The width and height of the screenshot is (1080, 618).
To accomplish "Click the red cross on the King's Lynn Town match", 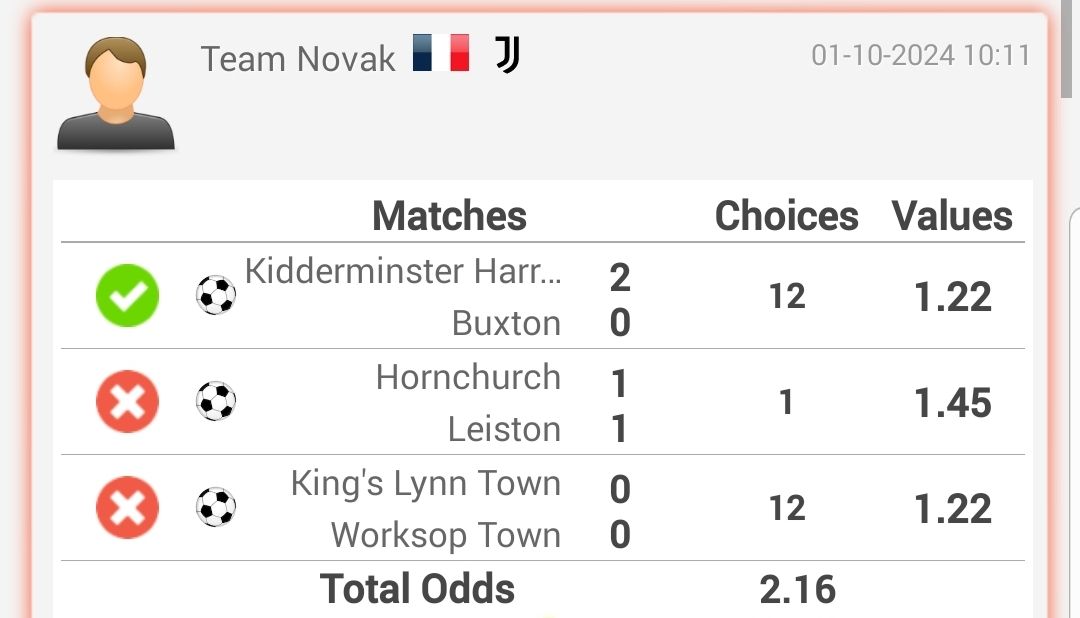I will [127, 508].
